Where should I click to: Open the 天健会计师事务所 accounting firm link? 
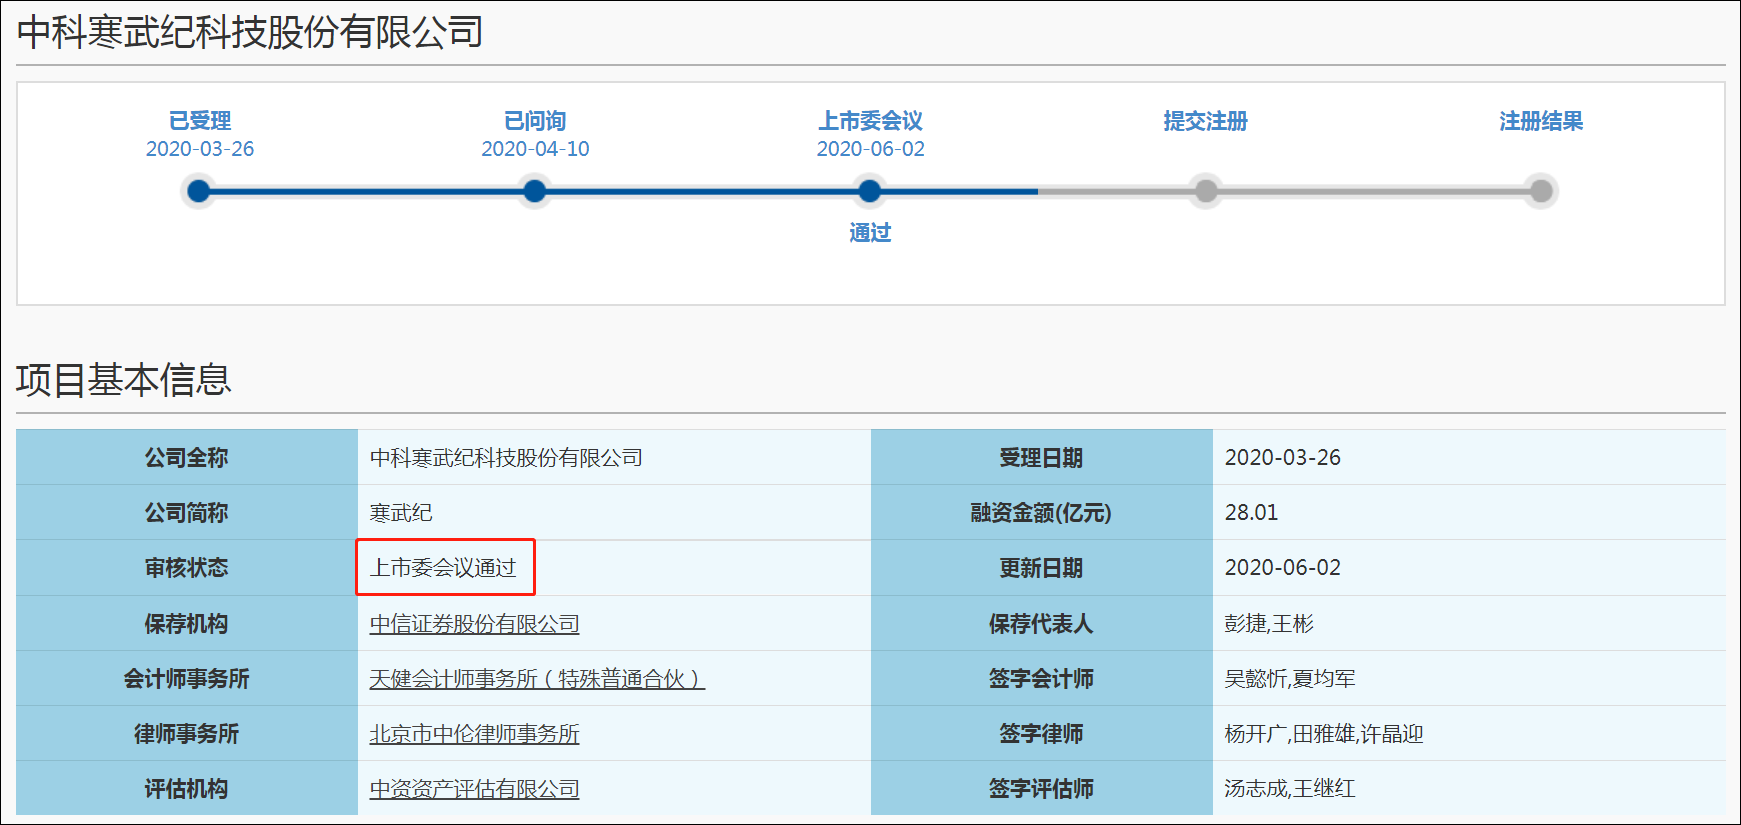point(537,679)
